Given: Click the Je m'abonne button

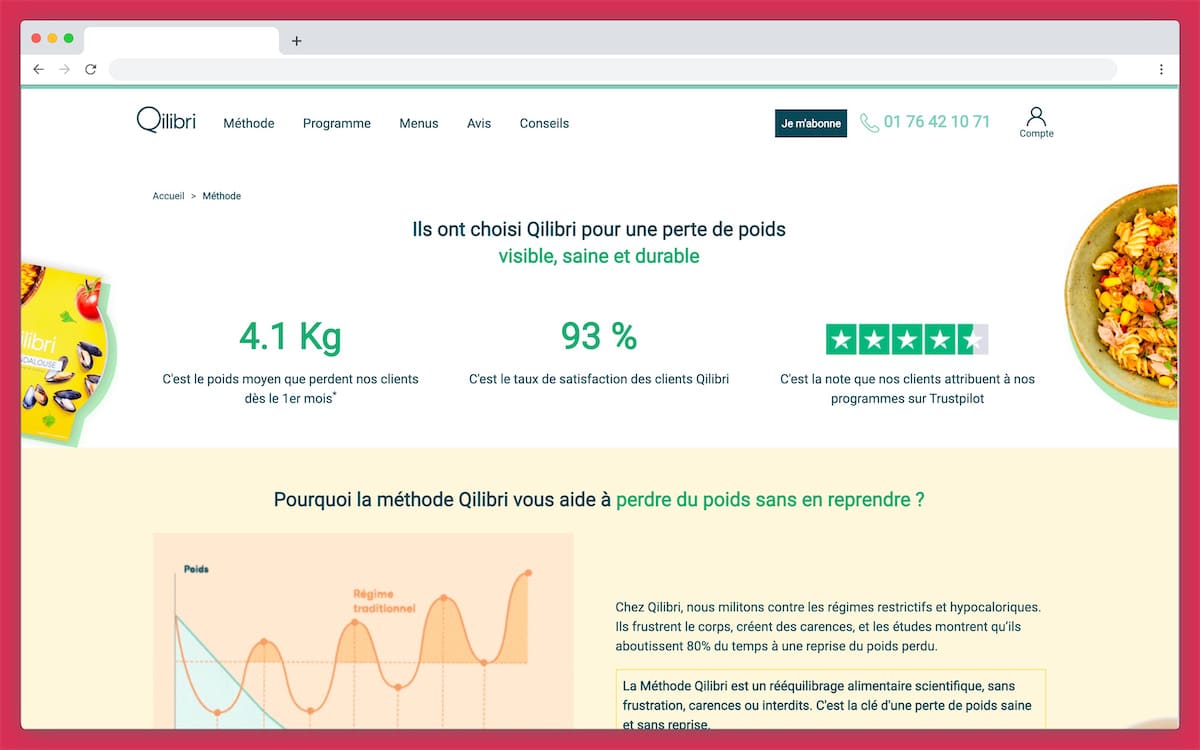Looking at the screenshot, I should coord(811,123).
